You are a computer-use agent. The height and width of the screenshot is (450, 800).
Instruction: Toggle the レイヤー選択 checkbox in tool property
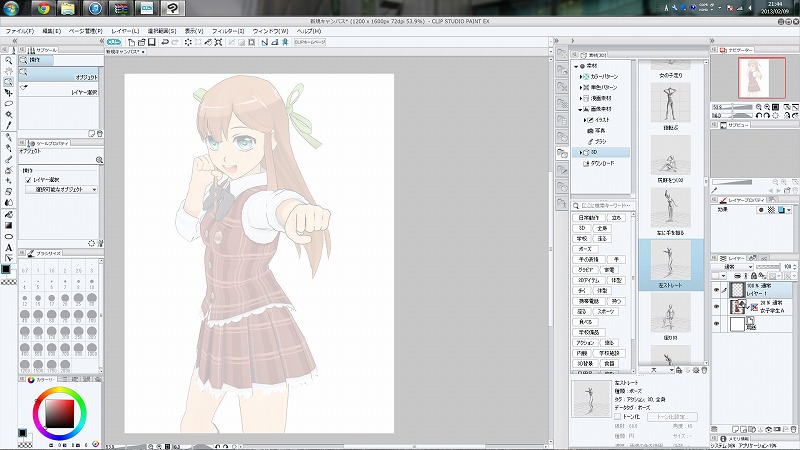tap(29, 179)
